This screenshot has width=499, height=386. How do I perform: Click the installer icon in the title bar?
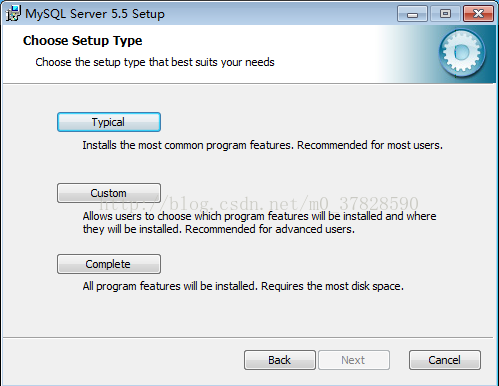13,13
